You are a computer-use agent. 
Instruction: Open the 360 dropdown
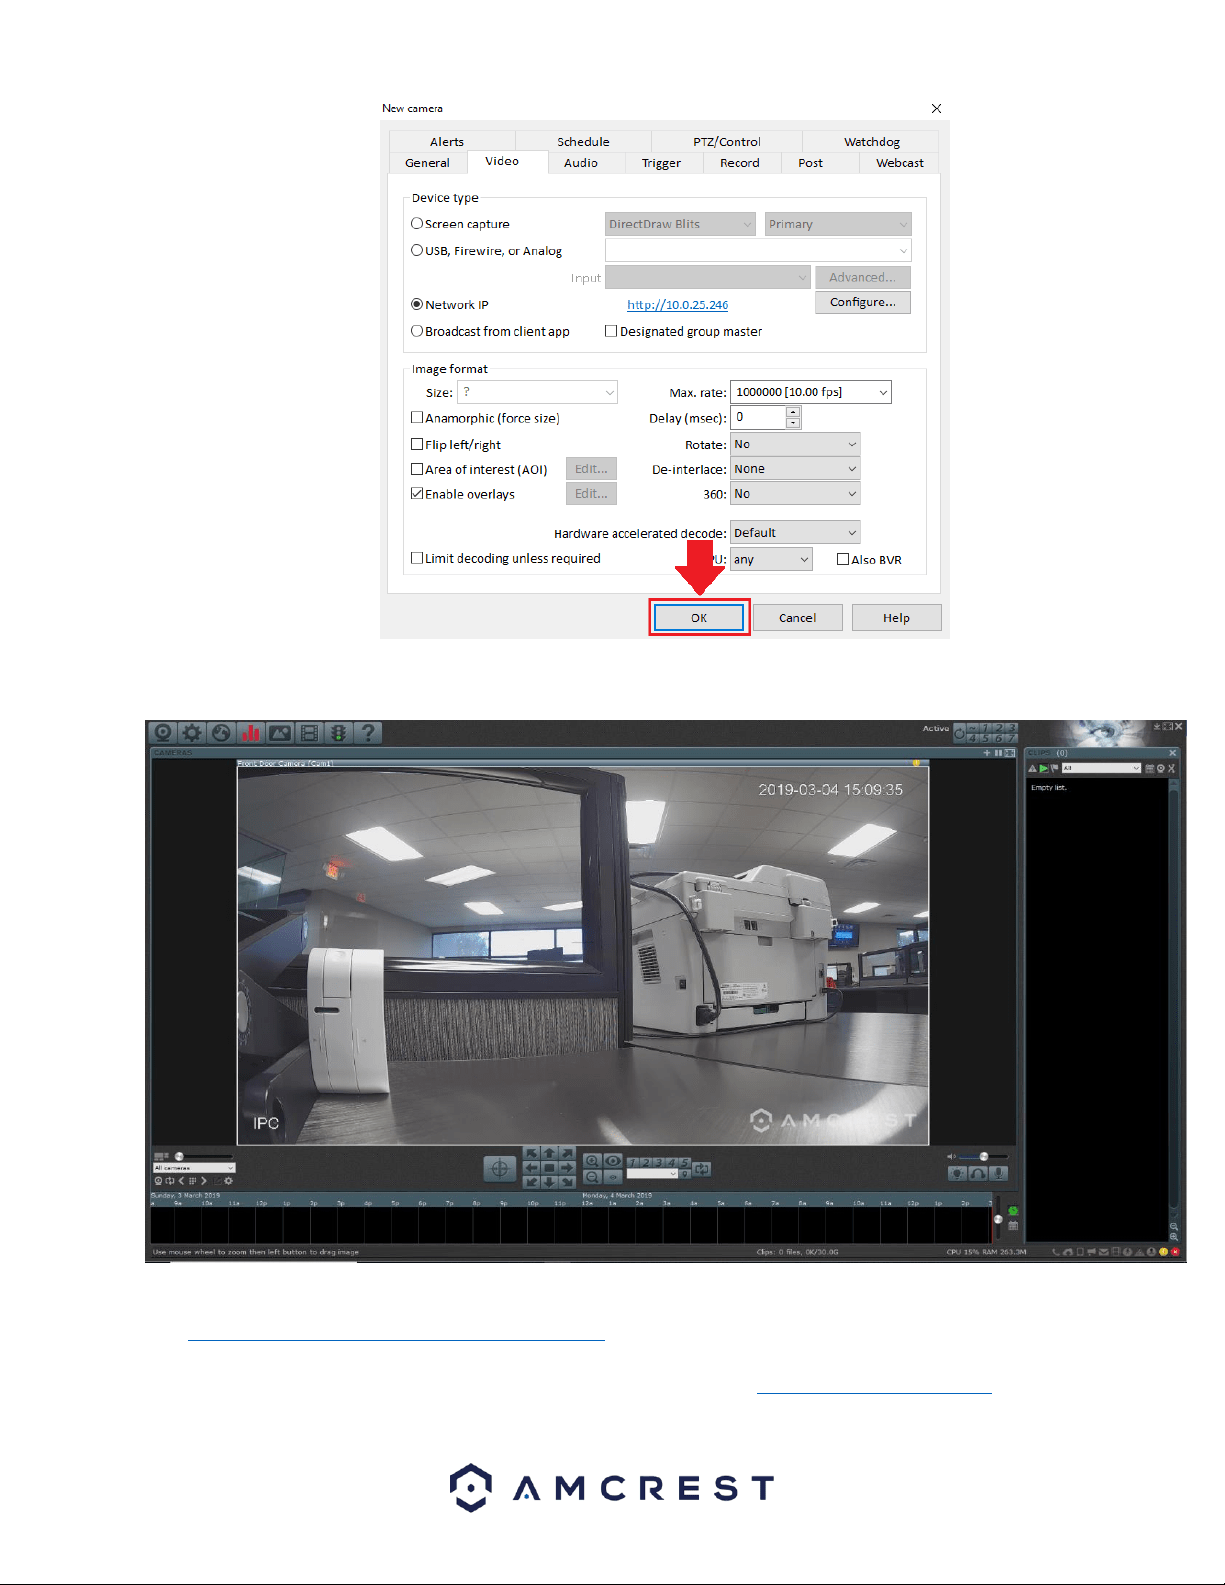point(795,494)
